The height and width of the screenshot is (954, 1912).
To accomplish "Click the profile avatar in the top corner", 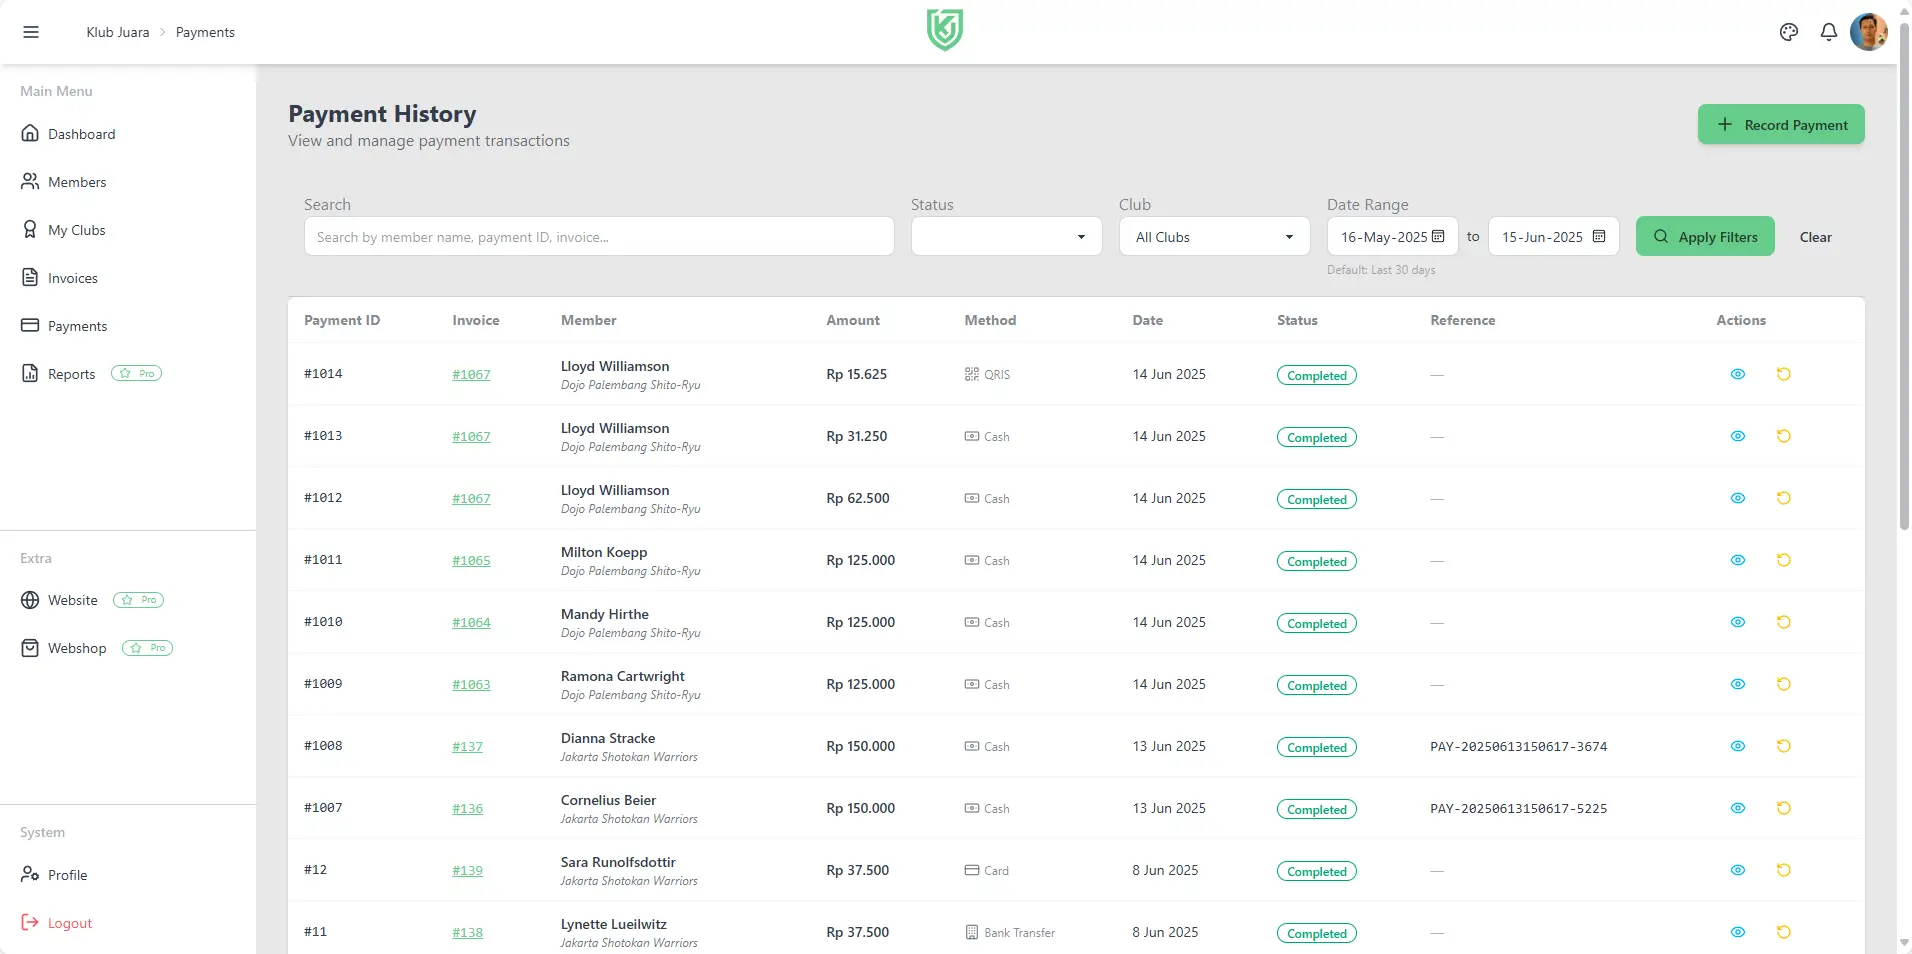I will [1868, 31].
